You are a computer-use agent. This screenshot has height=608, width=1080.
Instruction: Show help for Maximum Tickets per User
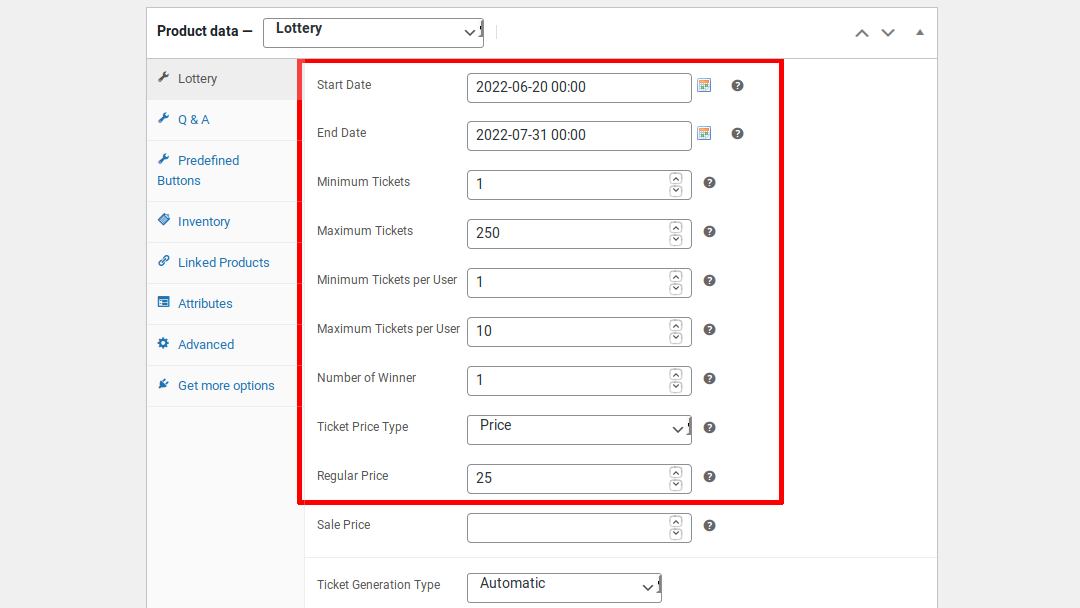coord(709,330)
